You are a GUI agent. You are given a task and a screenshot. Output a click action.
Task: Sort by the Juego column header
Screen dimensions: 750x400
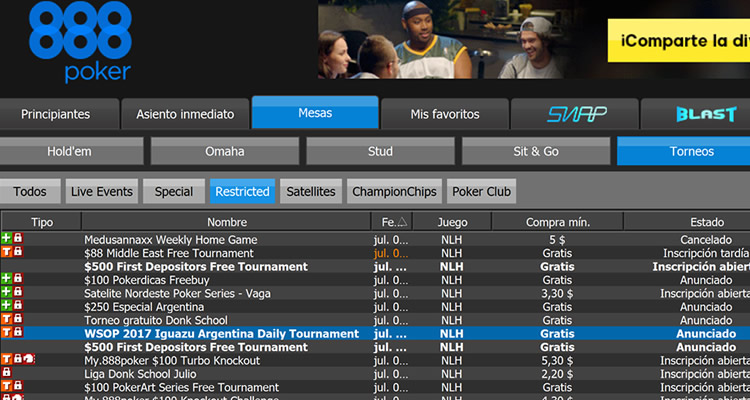pos(452,222)
